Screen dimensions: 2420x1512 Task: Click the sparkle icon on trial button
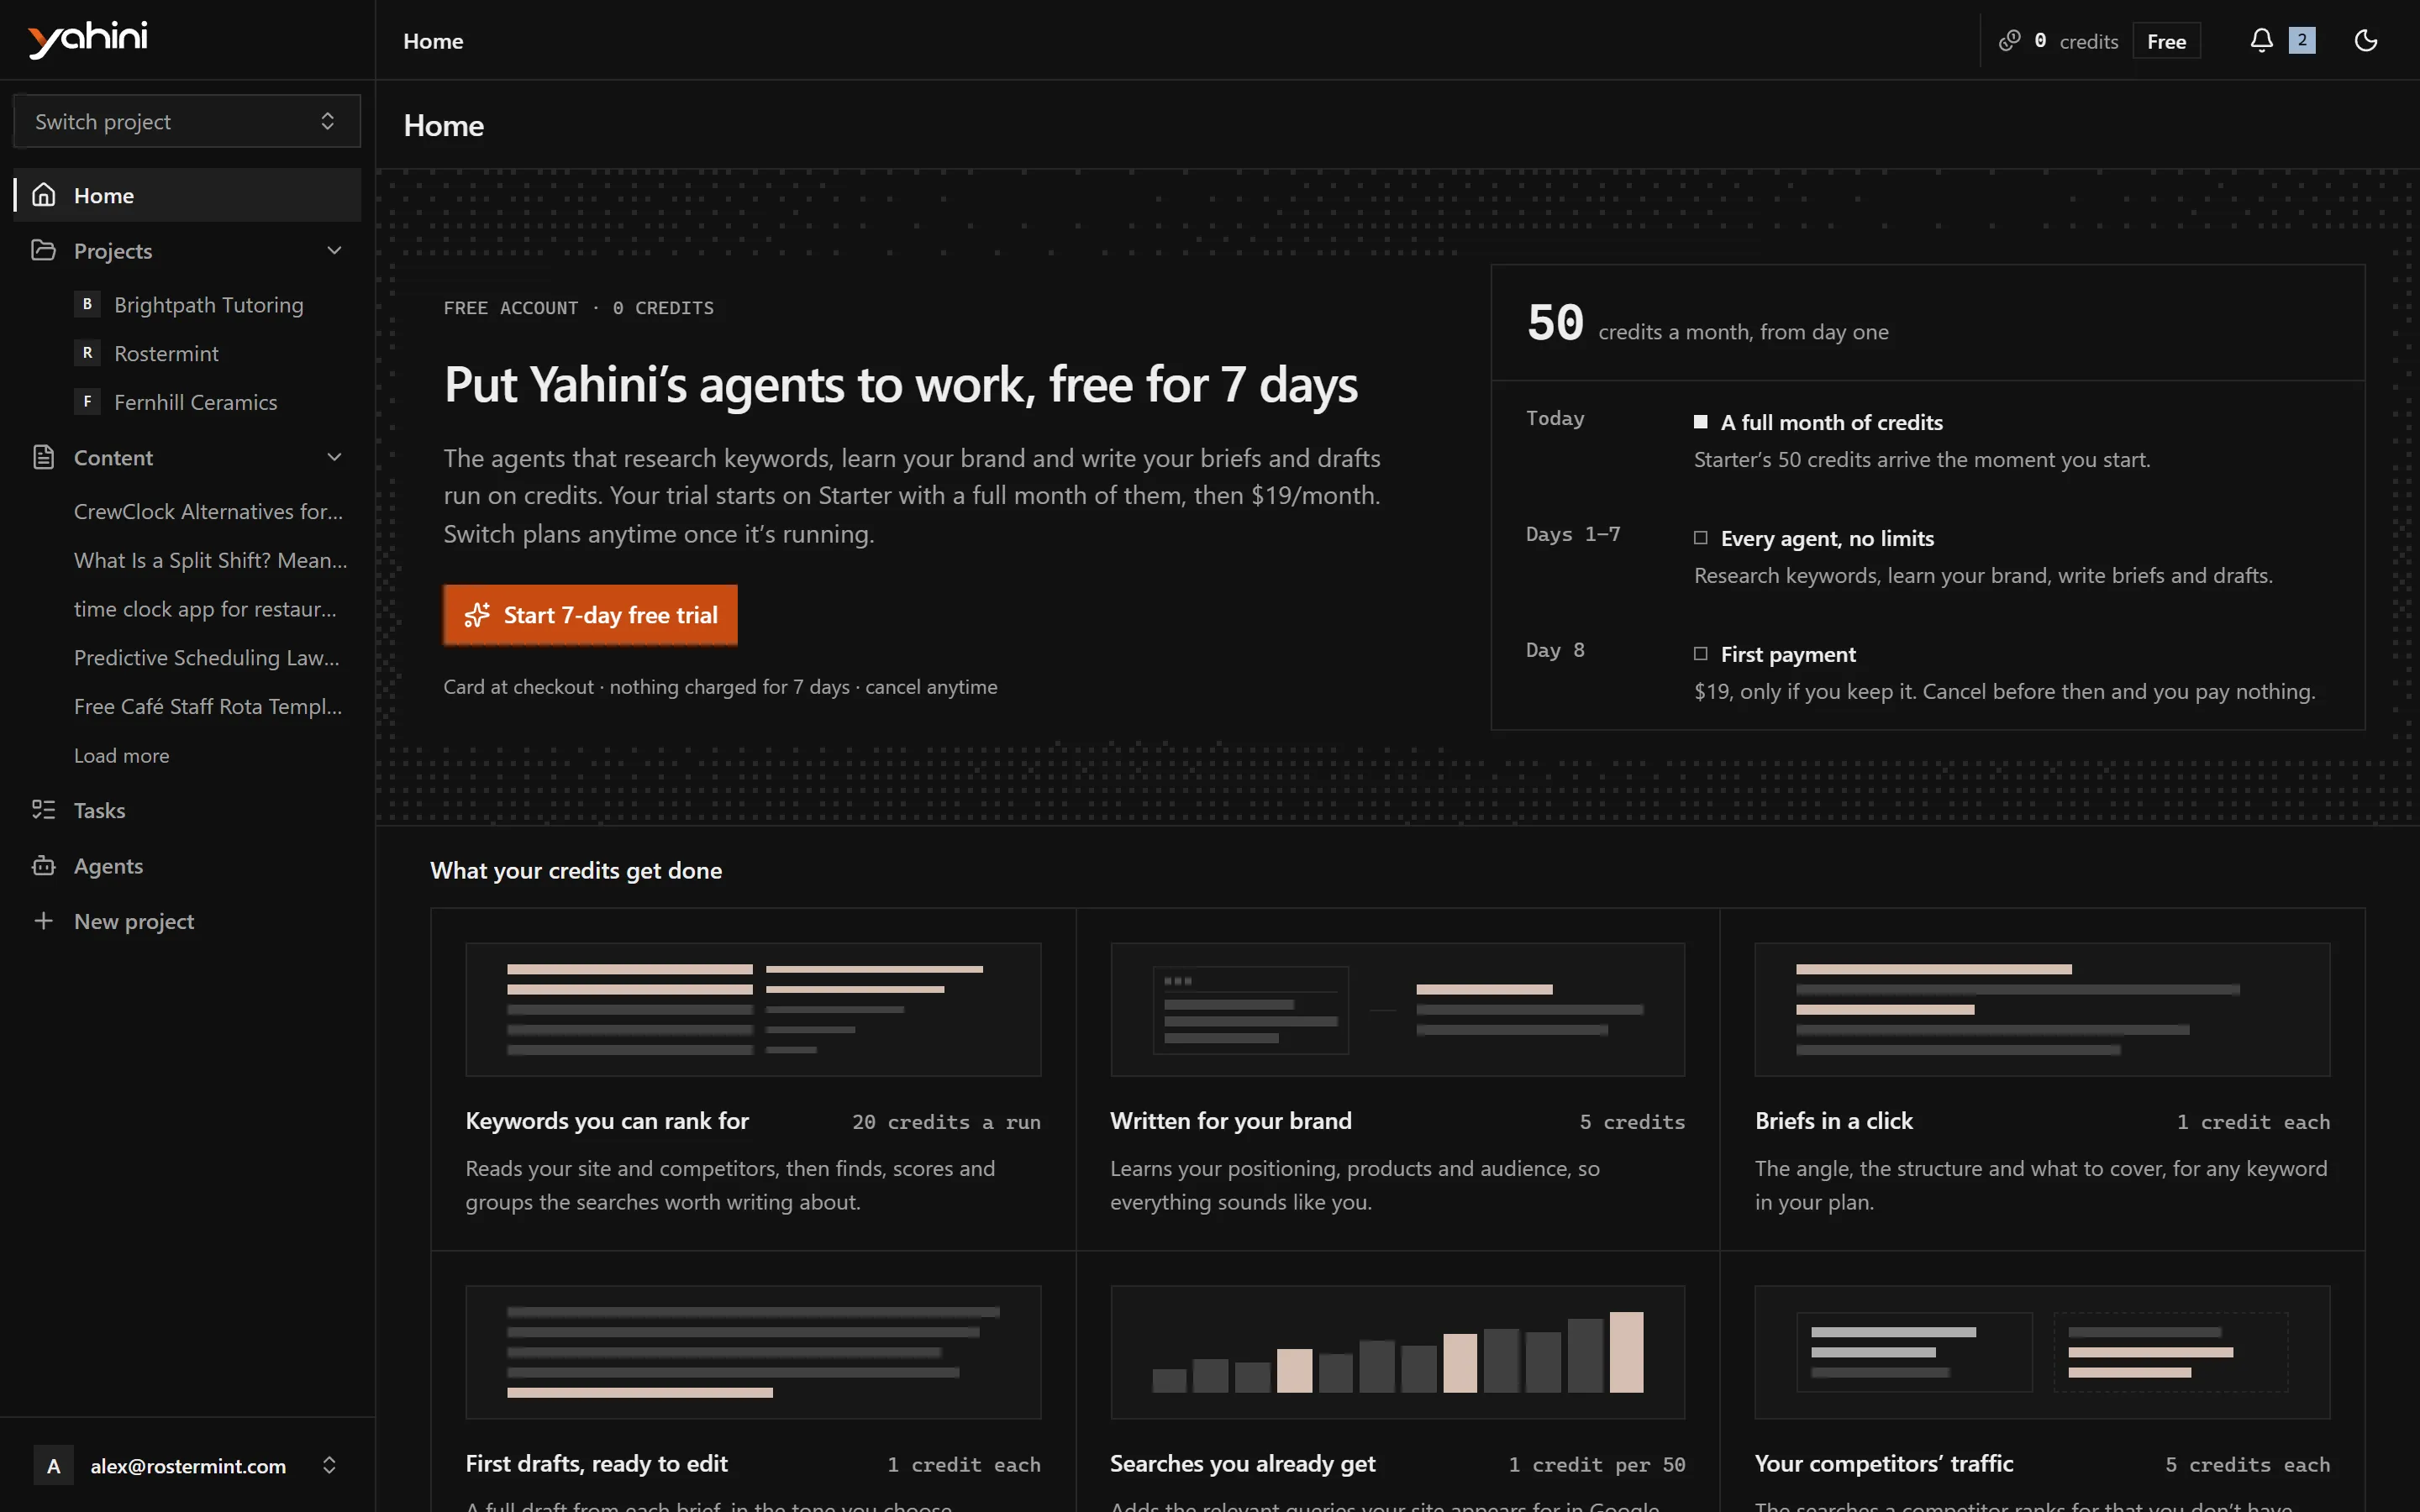477,615
